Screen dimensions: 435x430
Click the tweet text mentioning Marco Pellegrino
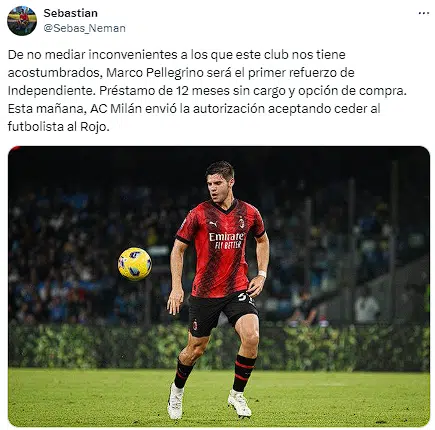(181, 72)
